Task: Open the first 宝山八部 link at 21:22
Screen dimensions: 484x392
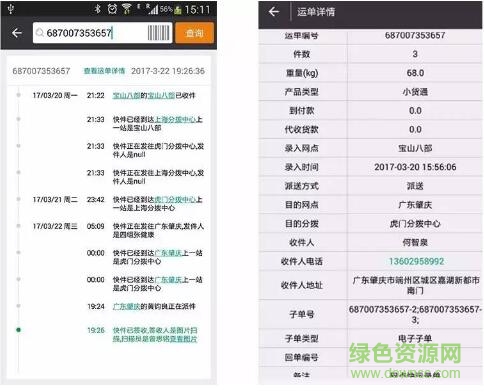Action: [x=126, y=96]
